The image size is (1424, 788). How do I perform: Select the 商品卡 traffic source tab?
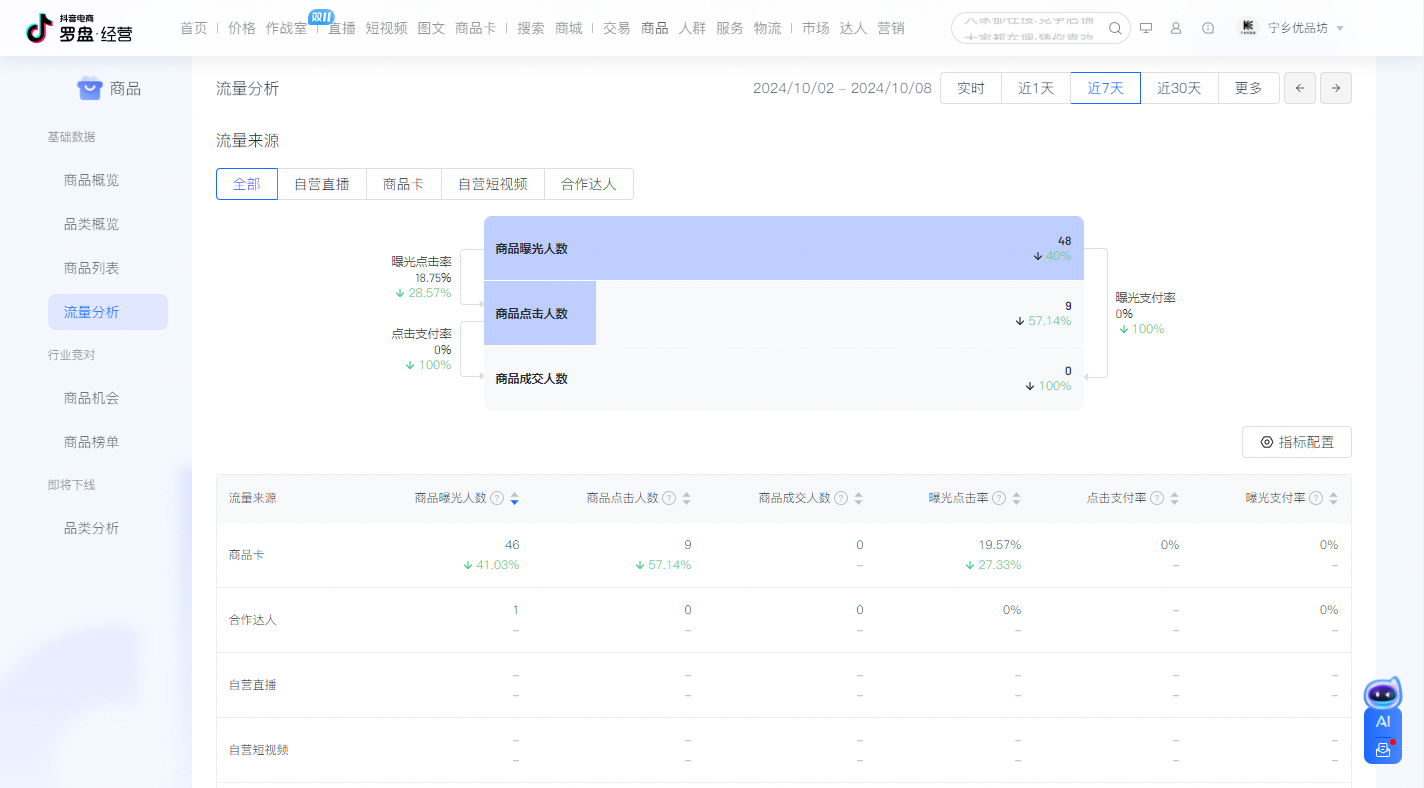coord(404,184)
